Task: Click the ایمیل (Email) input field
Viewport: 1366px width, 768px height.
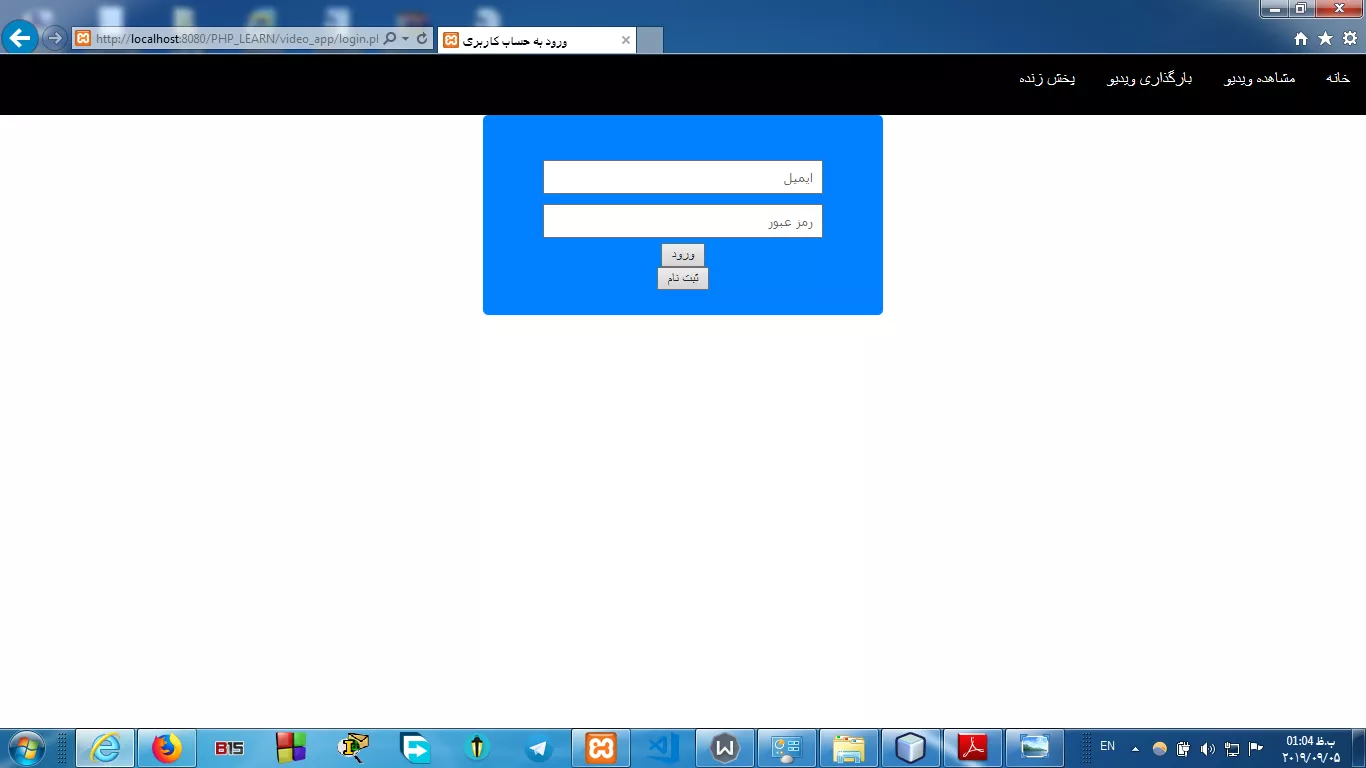Action: (682, 177)
